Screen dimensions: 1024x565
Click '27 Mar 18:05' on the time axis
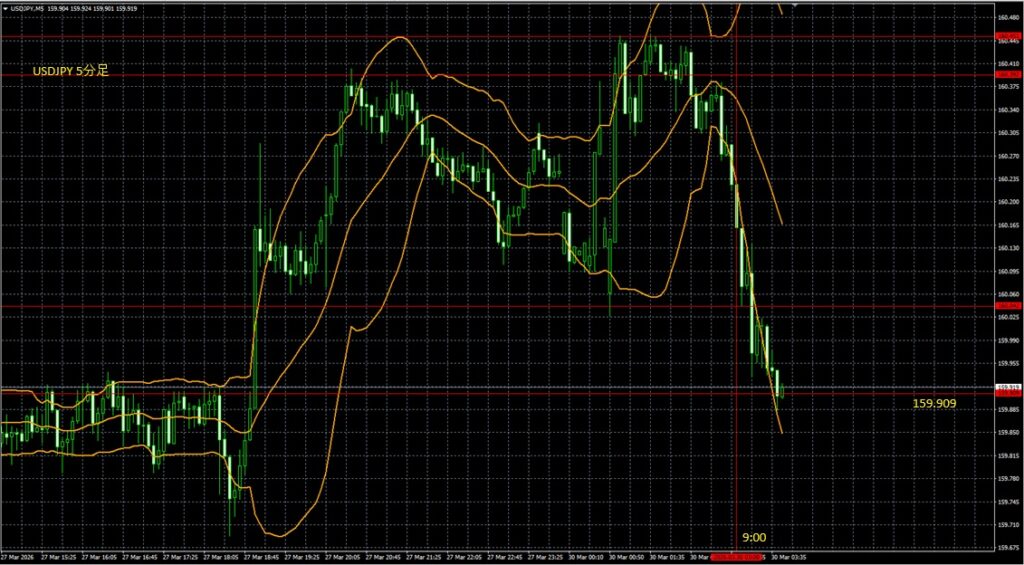[x=221, y=557]
